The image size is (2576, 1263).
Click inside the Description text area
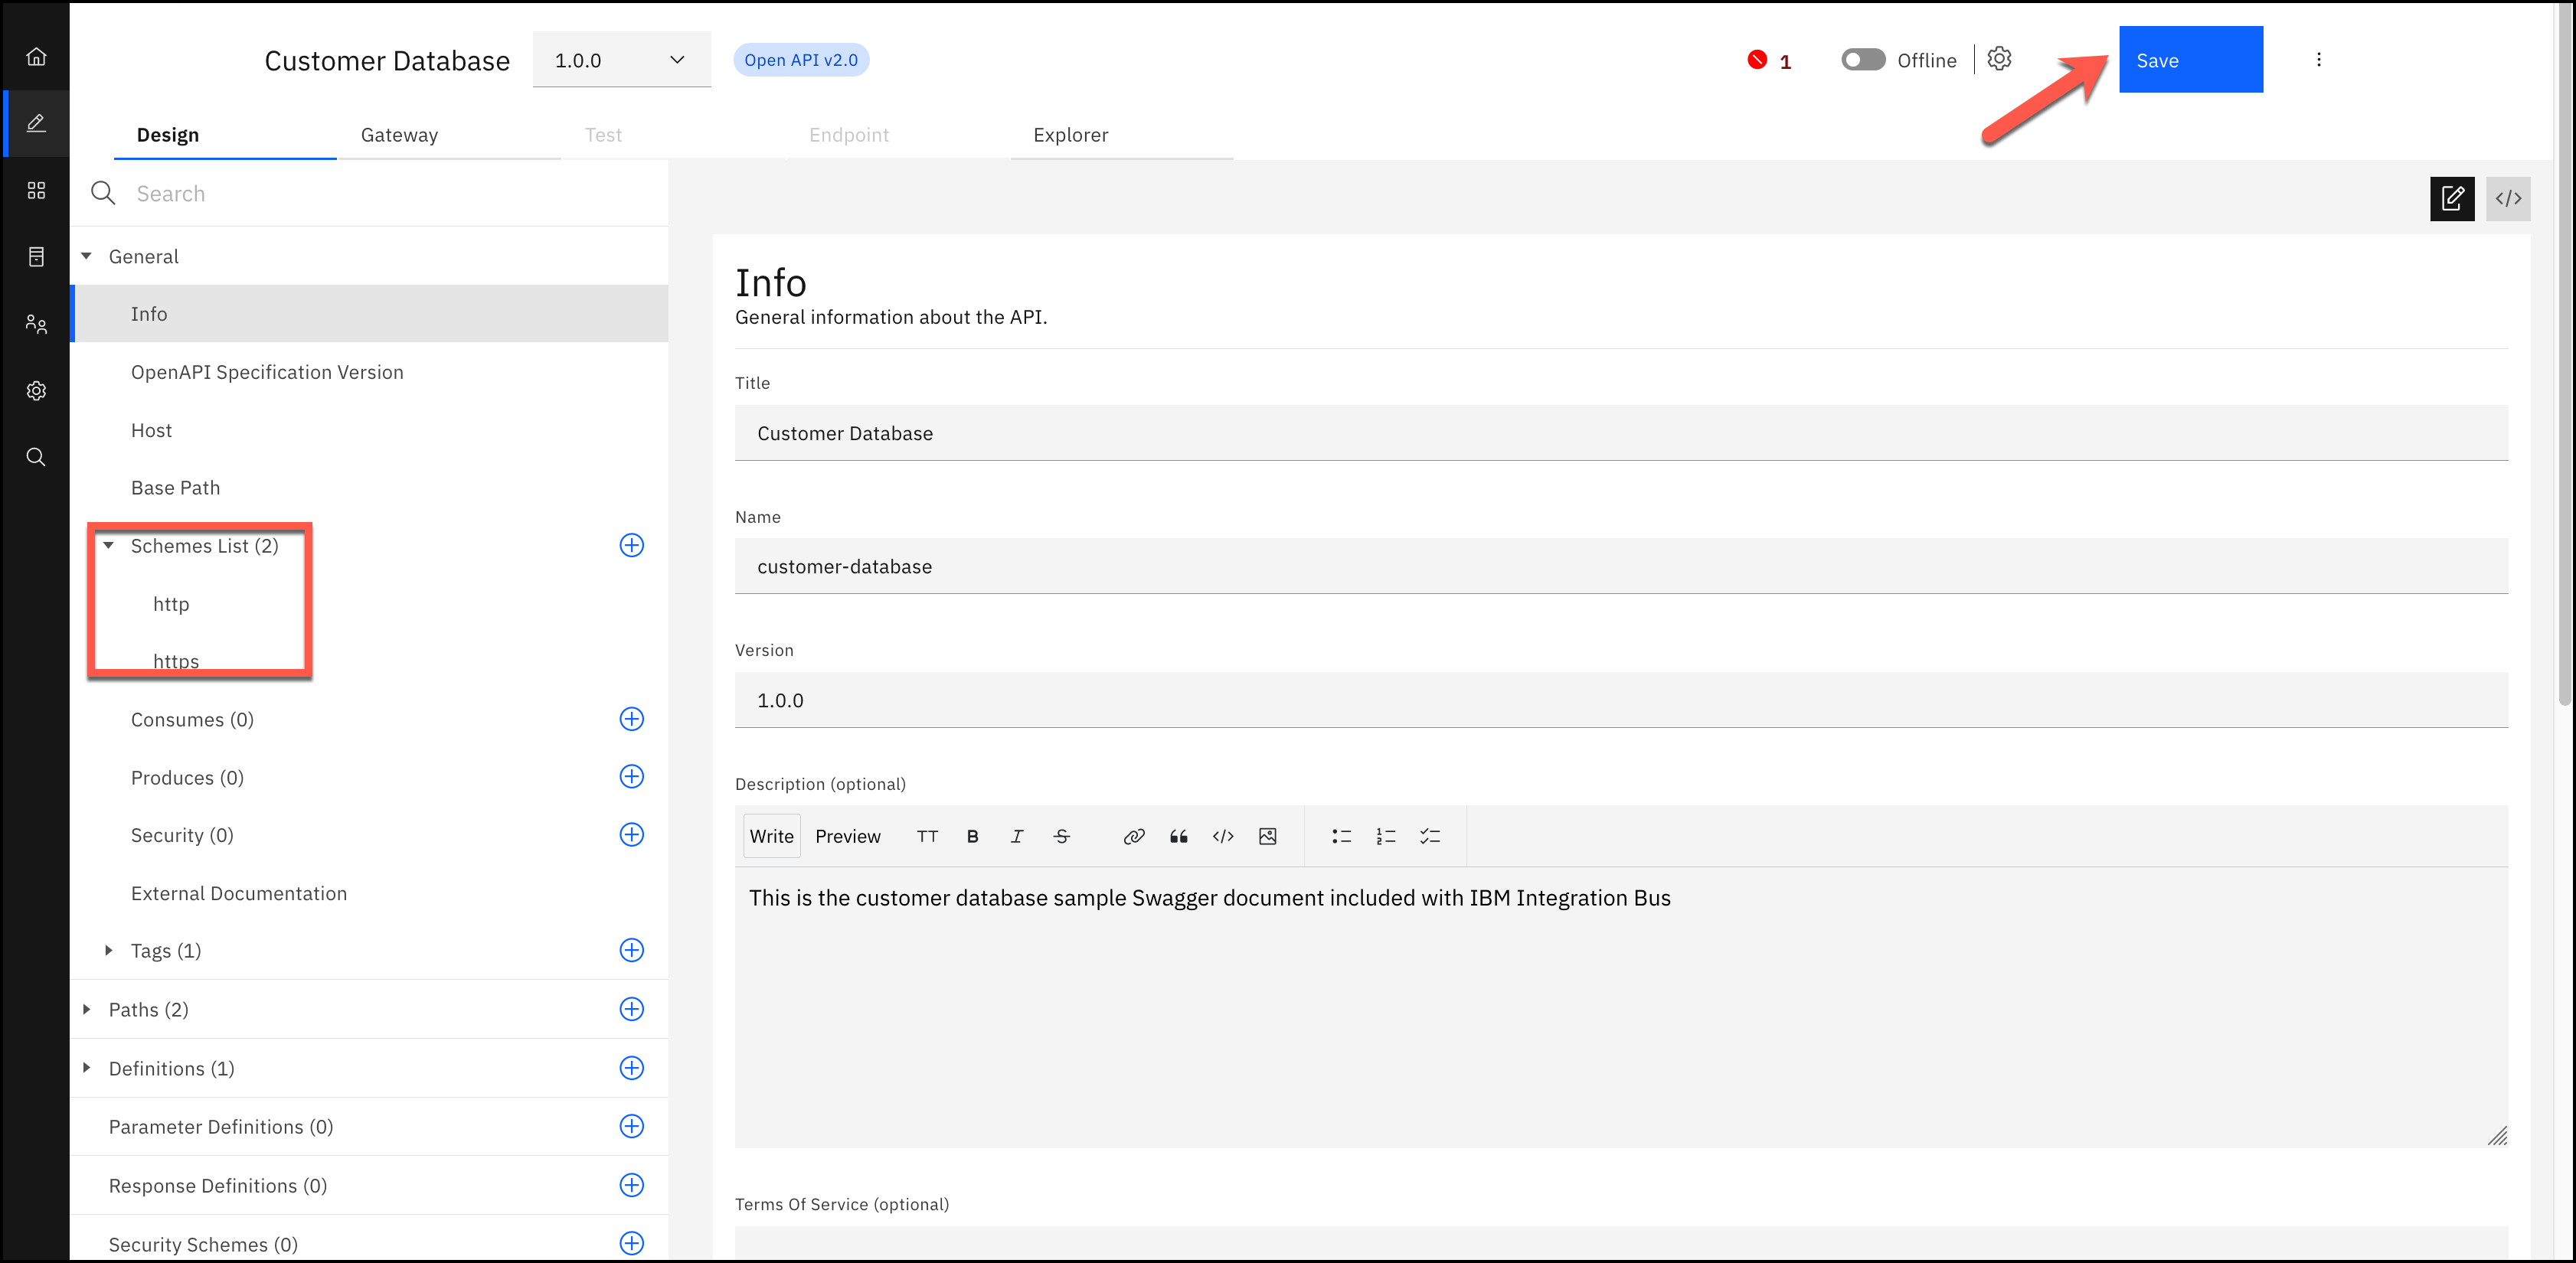[1621, 1007]
